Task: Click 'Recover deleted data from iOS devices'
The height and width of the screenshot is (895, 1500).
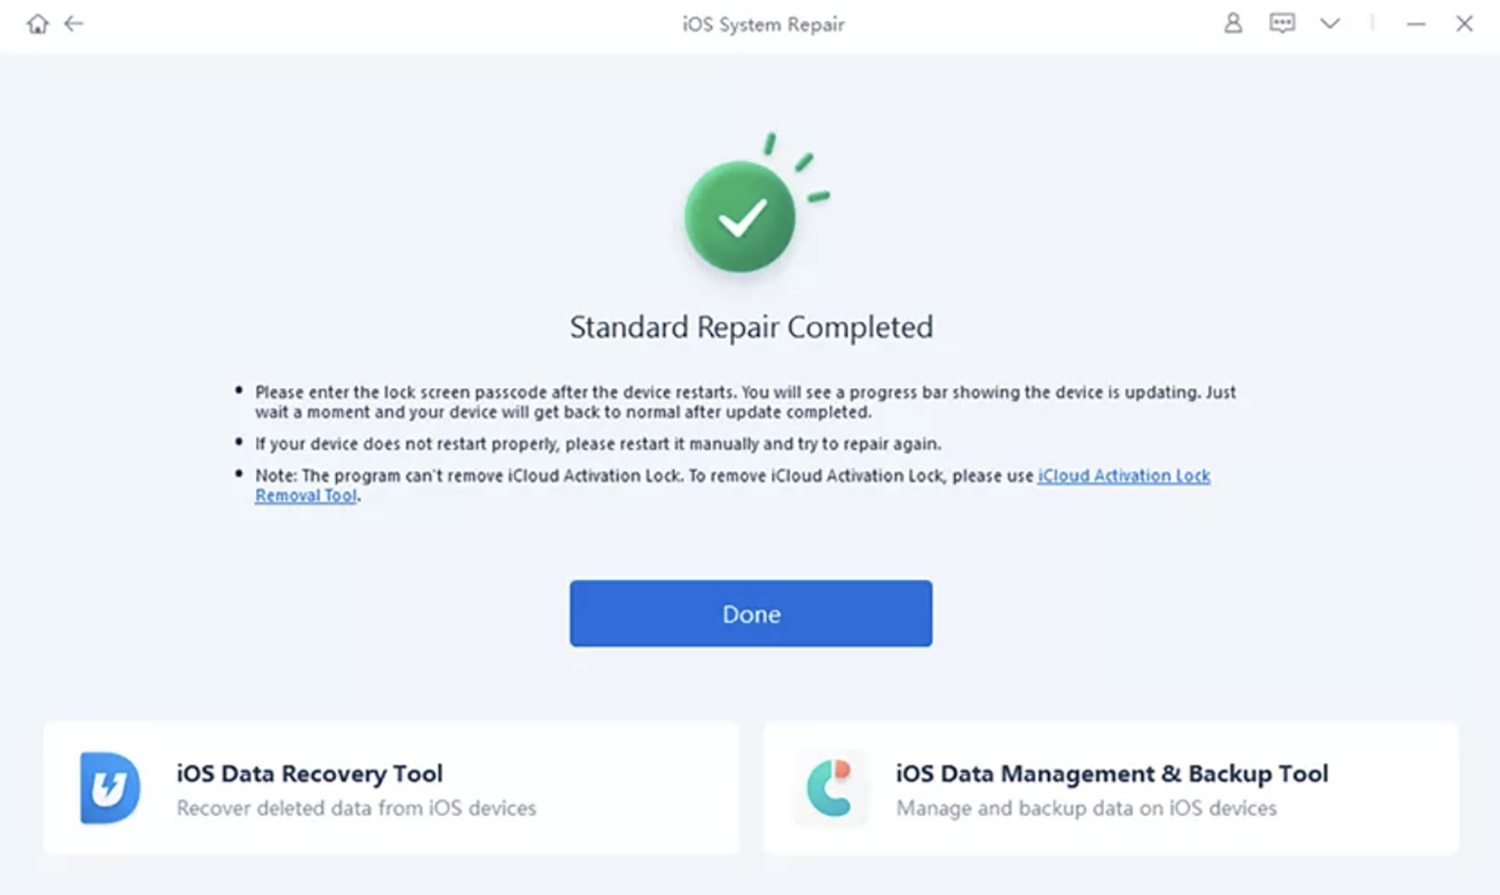Action: [356, 808]
